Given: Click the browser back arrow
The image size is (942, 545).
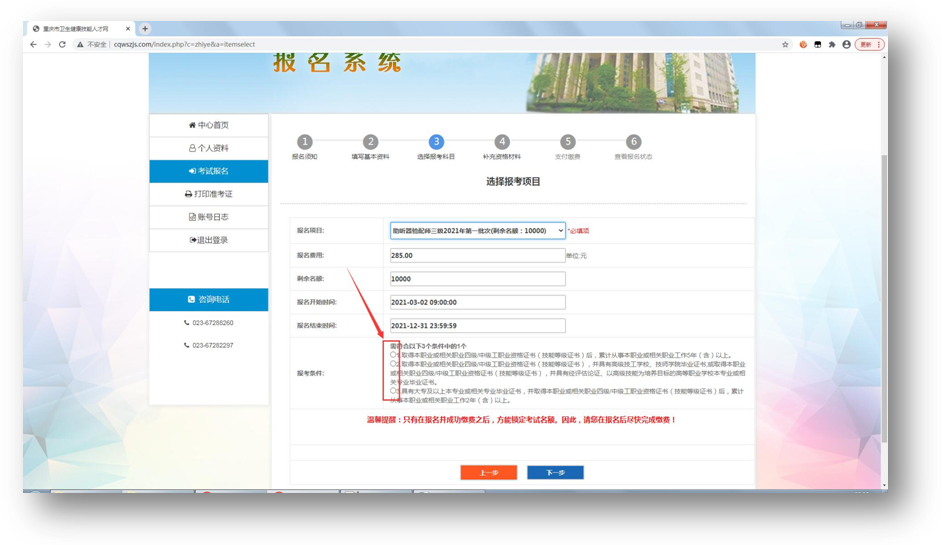Looking at the screenshot, I should (x=33, y=45).
